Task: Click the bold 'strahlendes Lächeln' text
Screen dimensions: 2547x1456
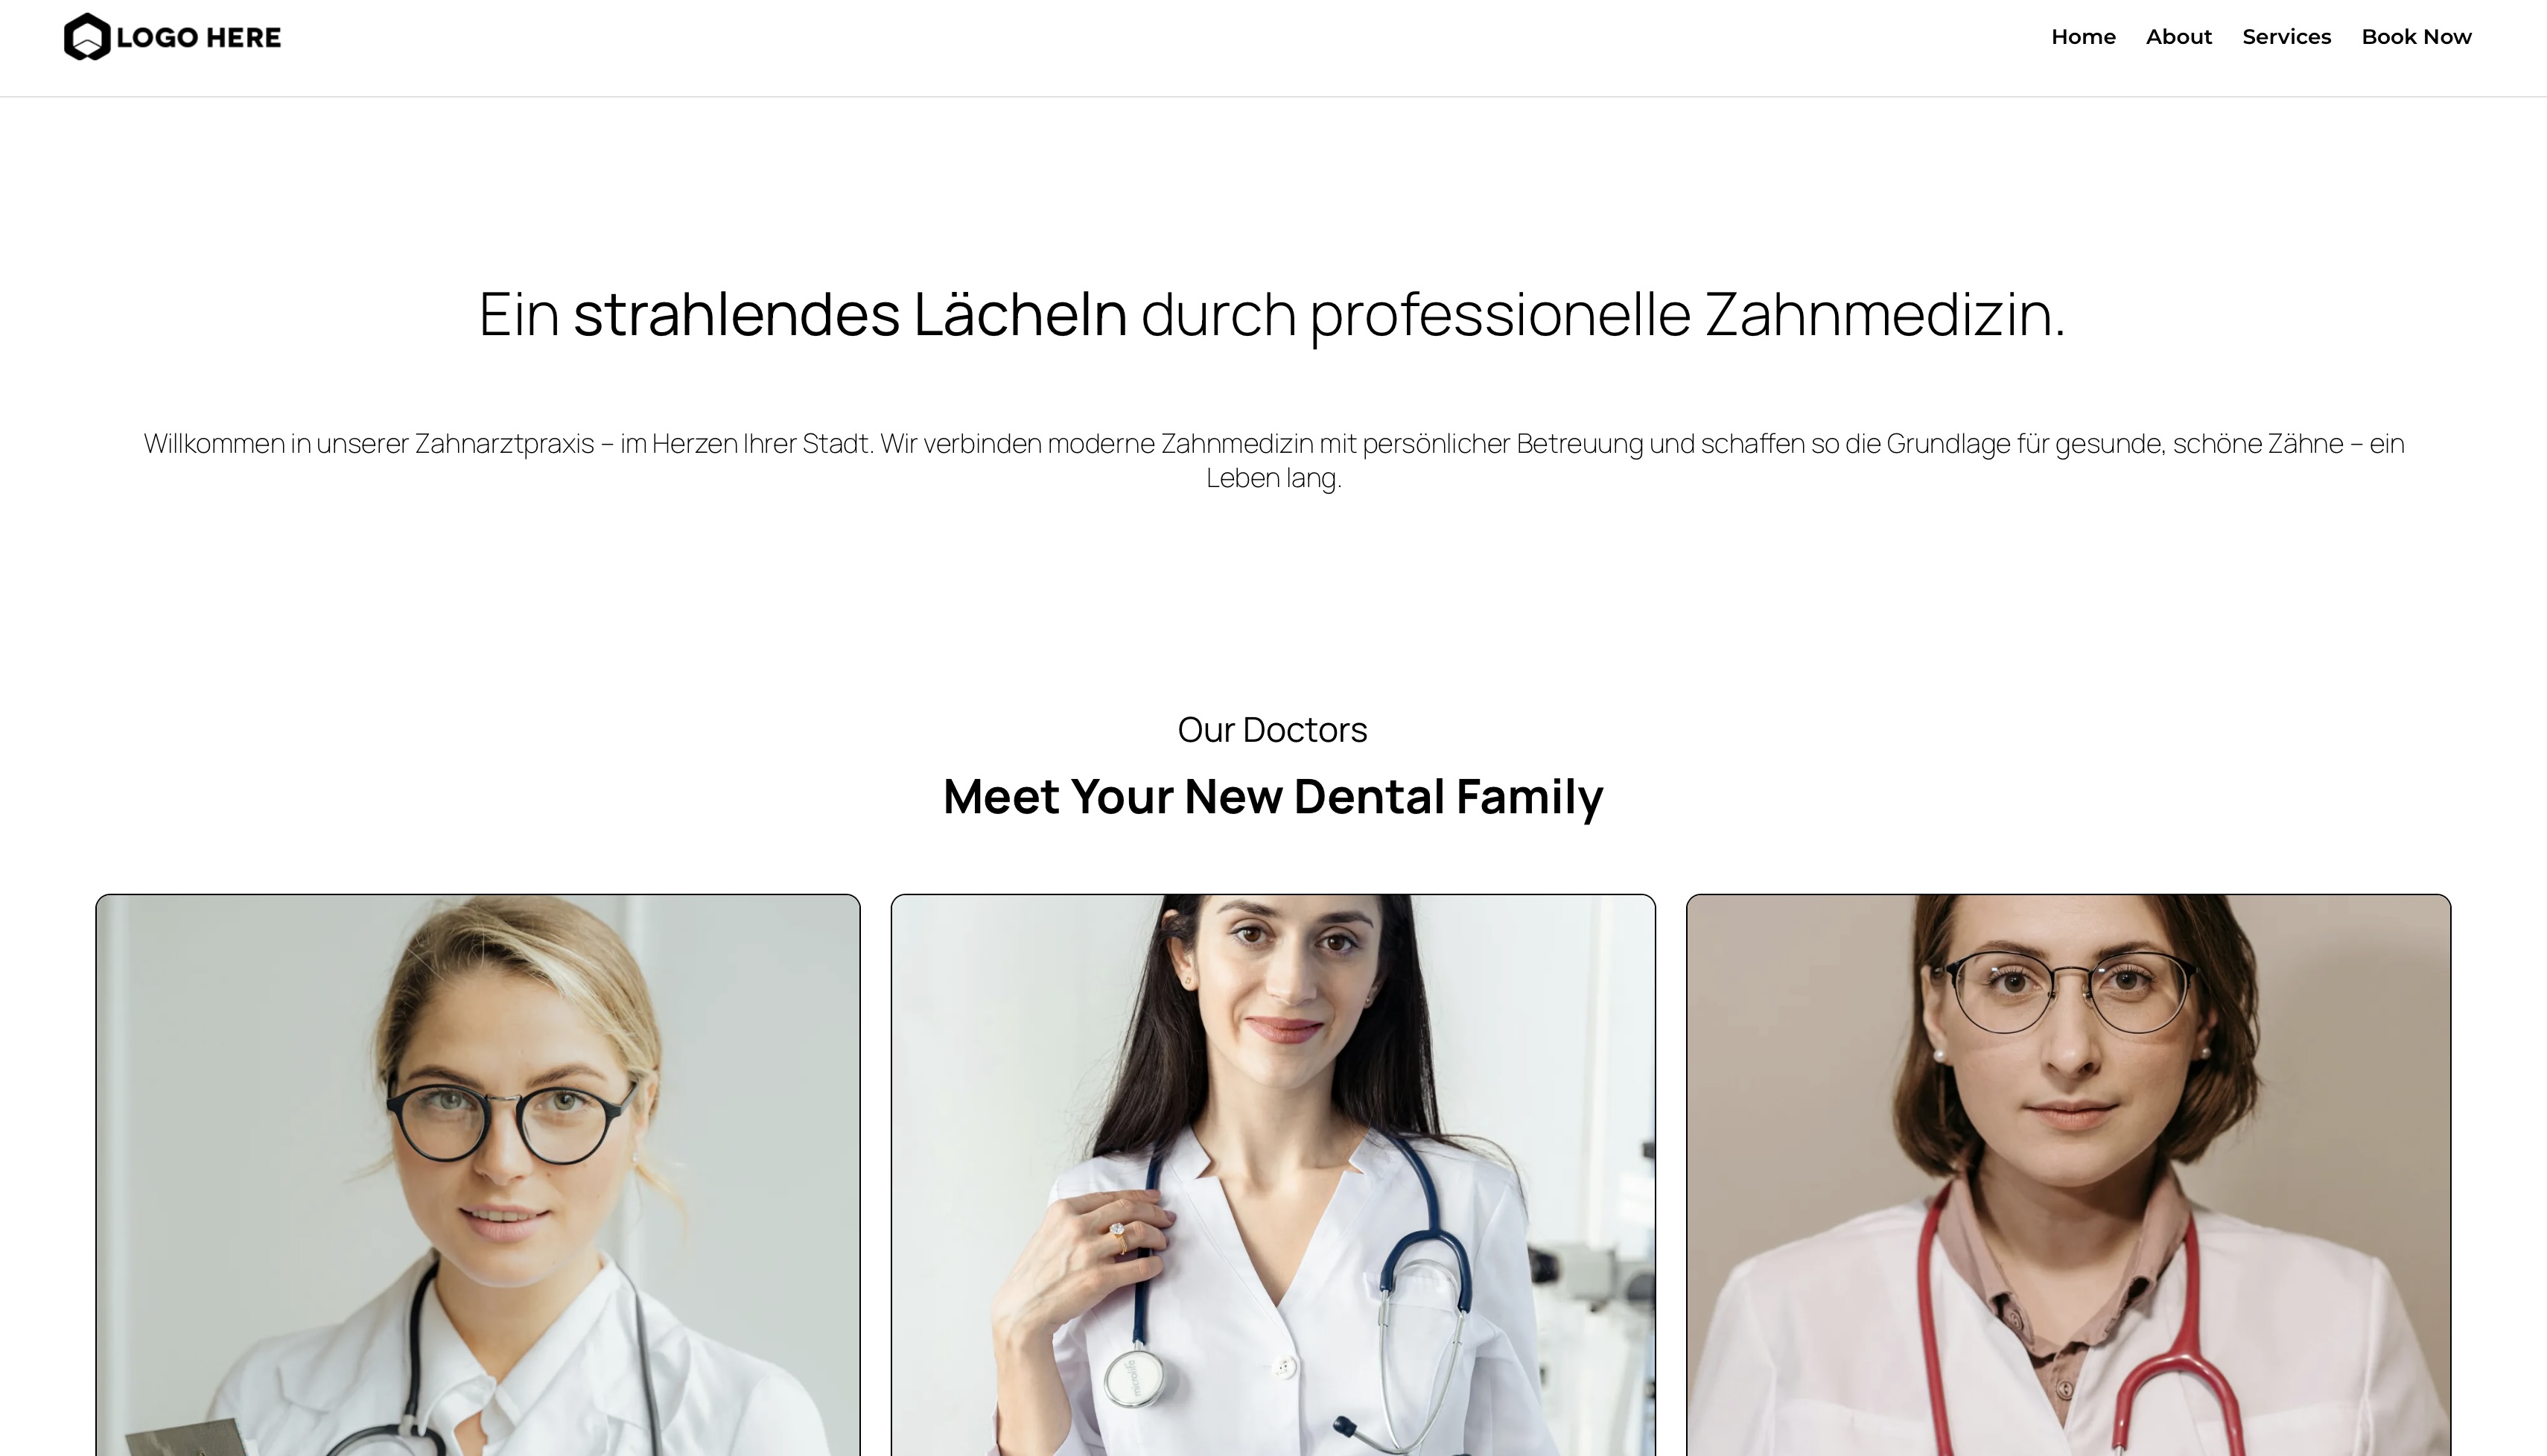Action: [x=850, y=314]
